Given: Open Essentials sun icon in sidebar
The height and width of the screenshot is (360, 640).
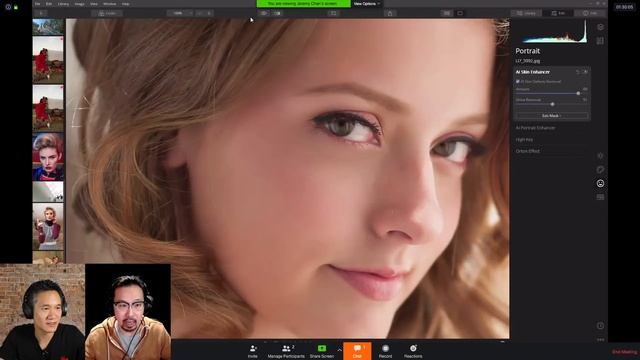Looking at the screenshot, I should click(x=600, y=156).
